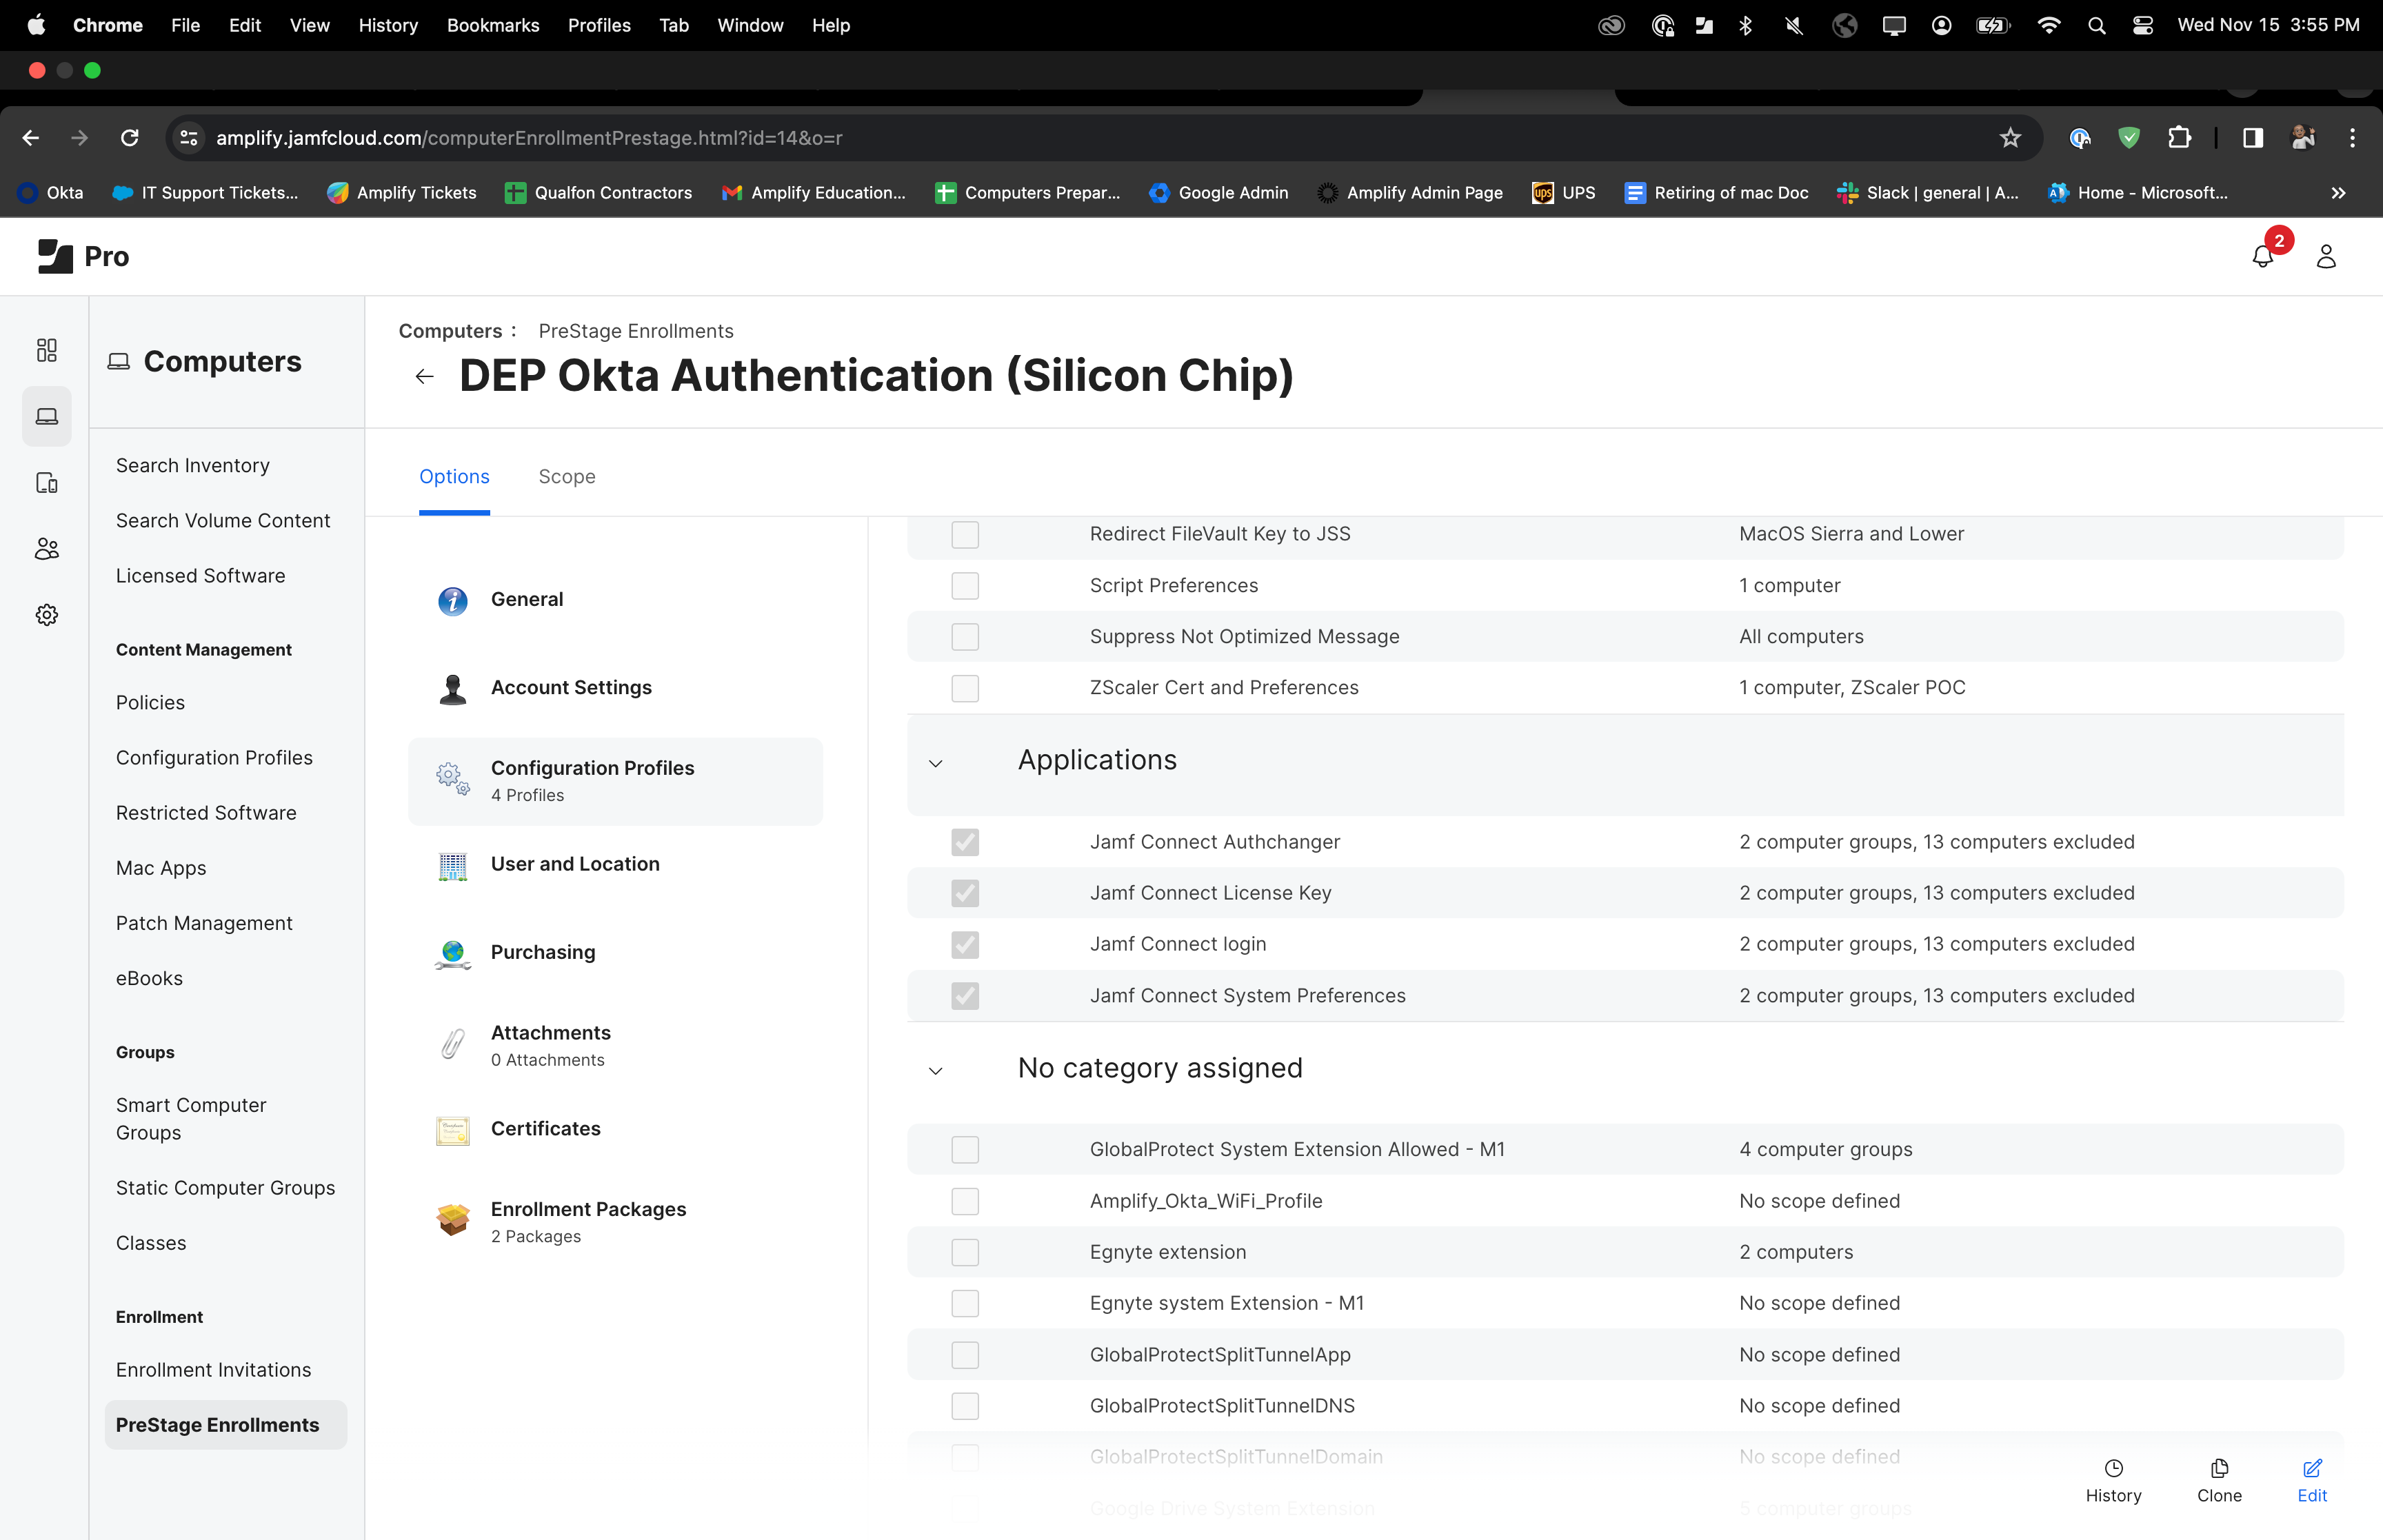The width and height of the screenshot is (2383, 1540).
Task: Select the Options tab
Action: click(x=454, y=477)
